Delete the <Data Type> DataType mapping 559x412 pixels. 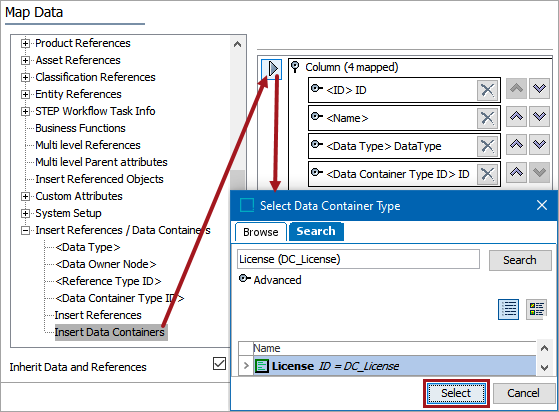tap(487, 146)
